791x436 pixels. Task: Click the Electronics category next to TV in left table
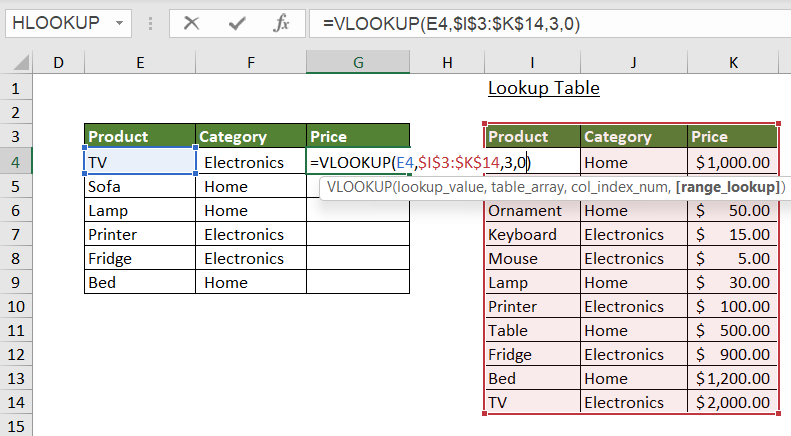[251, 162]
